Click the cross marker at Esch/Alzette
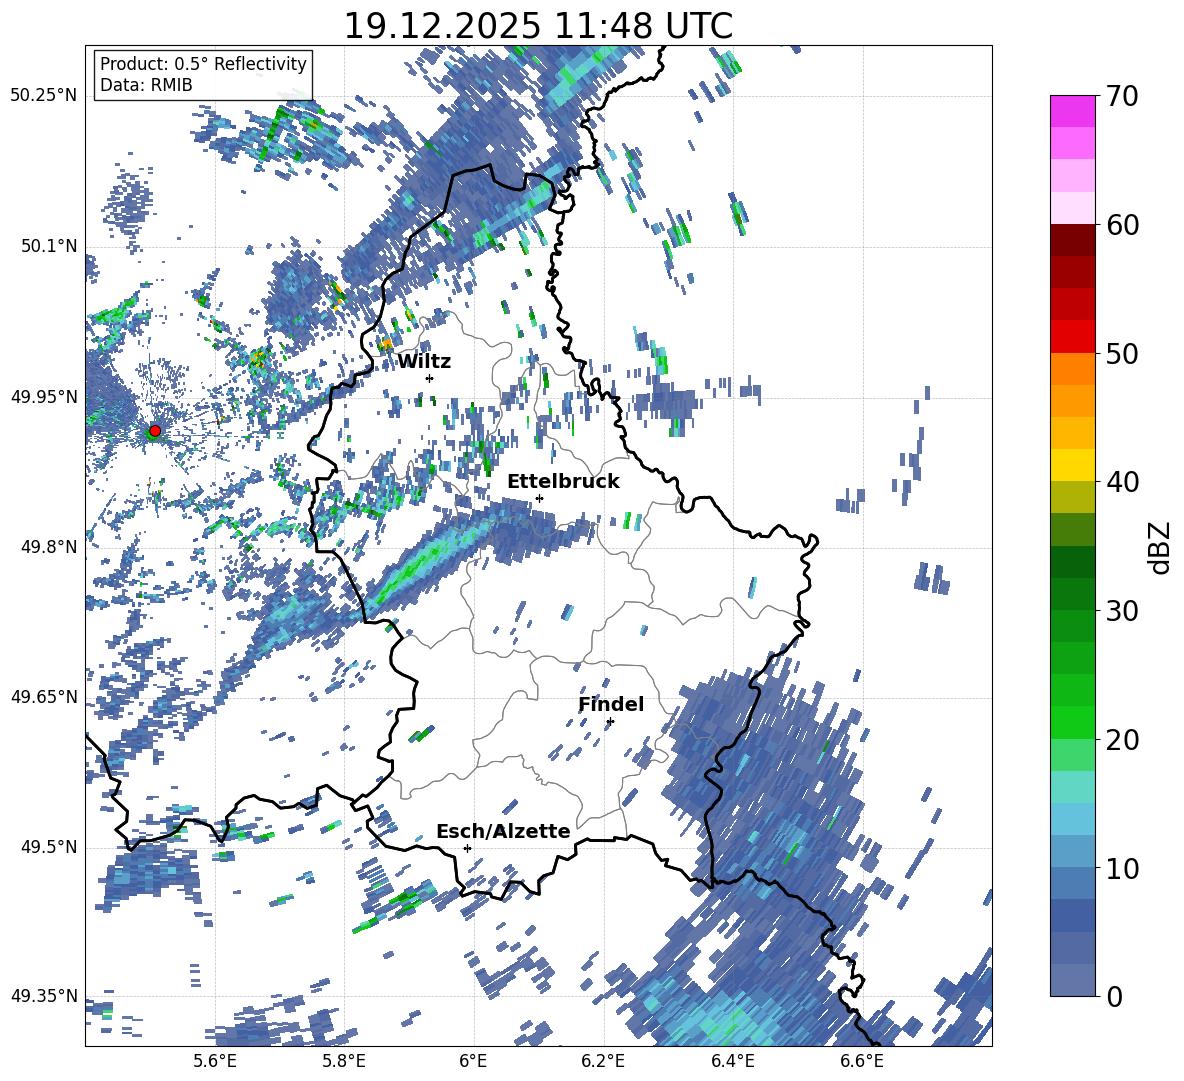 [467, 848]
